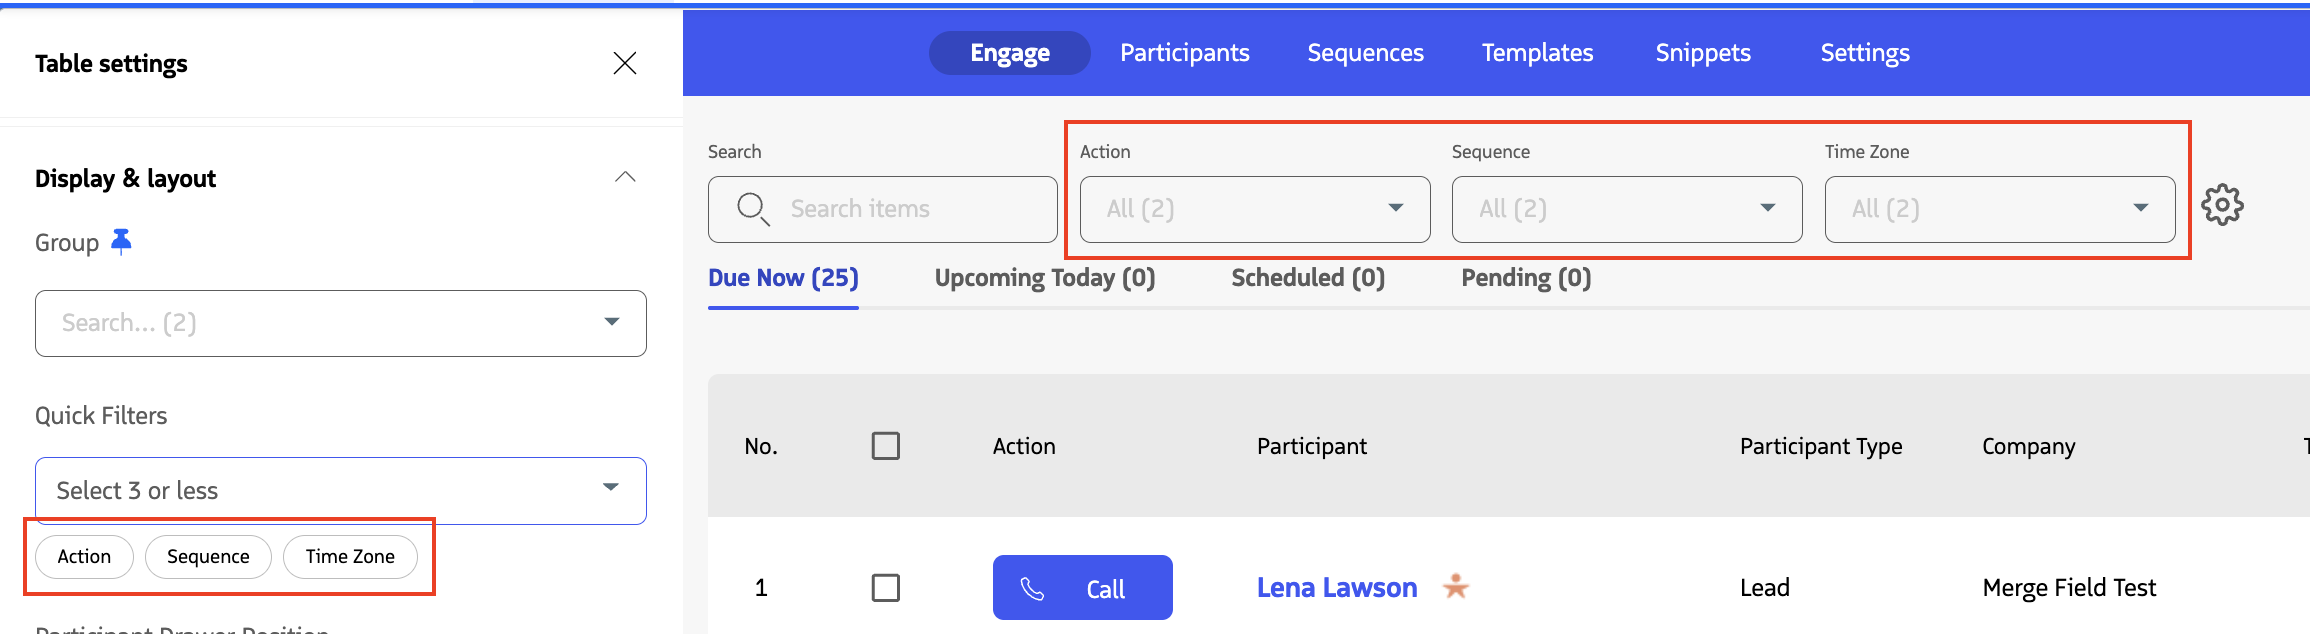Switch to the Participants tab

(x=1185, y=53)
